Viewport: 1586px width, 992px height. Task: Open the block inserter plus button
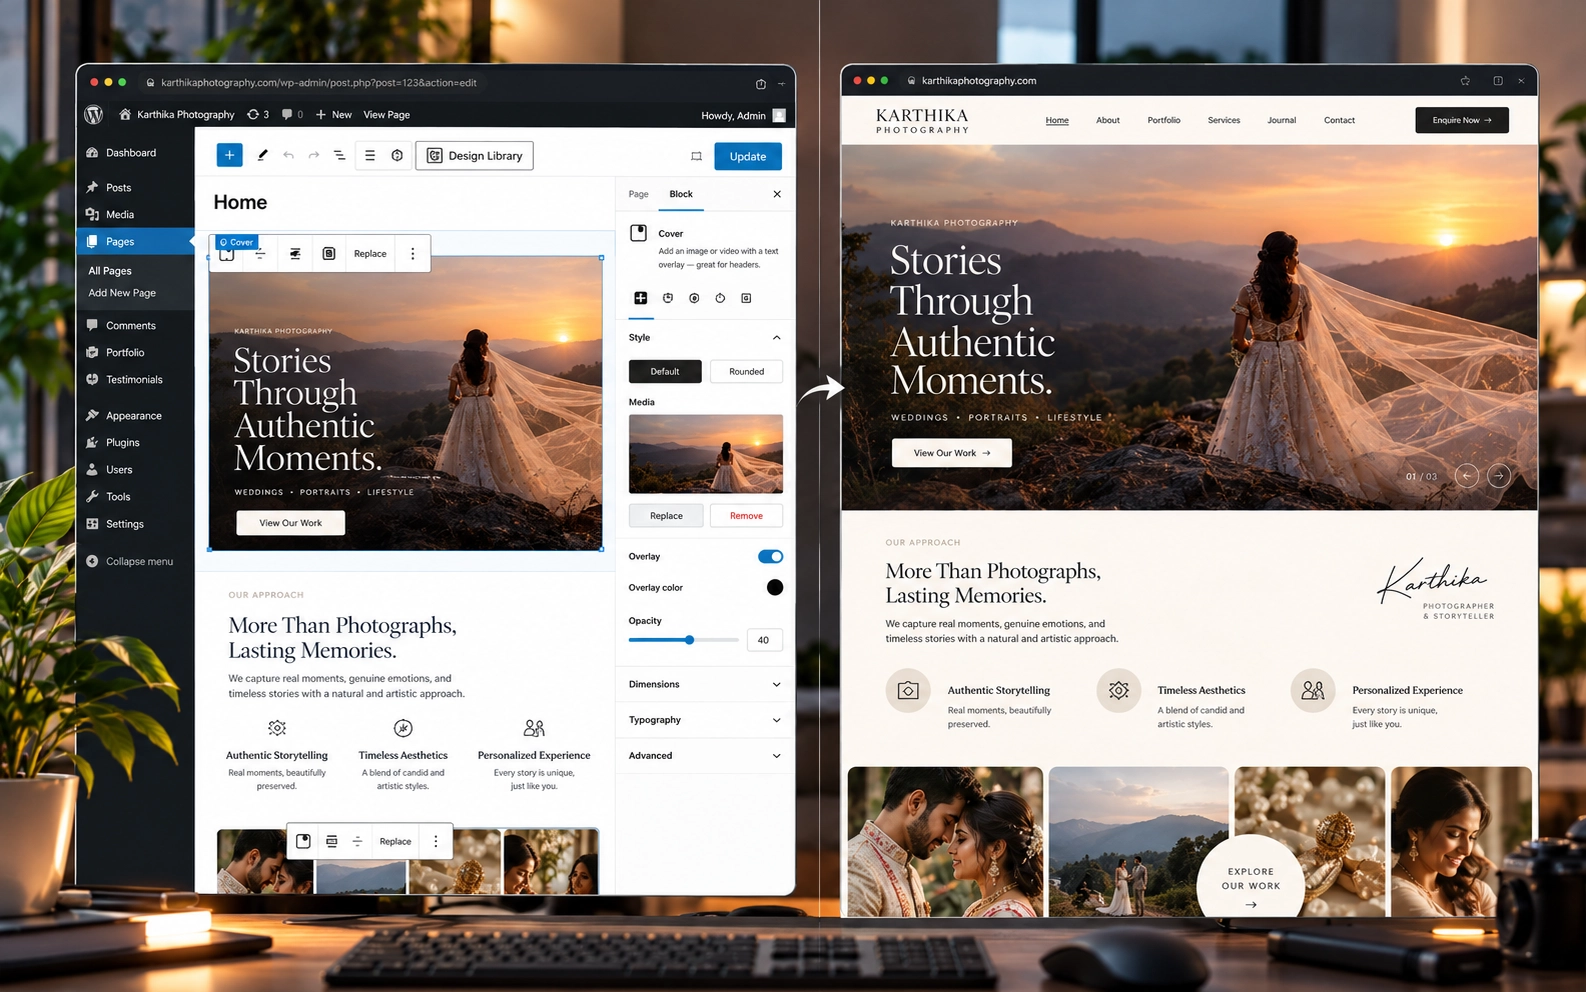229,155
